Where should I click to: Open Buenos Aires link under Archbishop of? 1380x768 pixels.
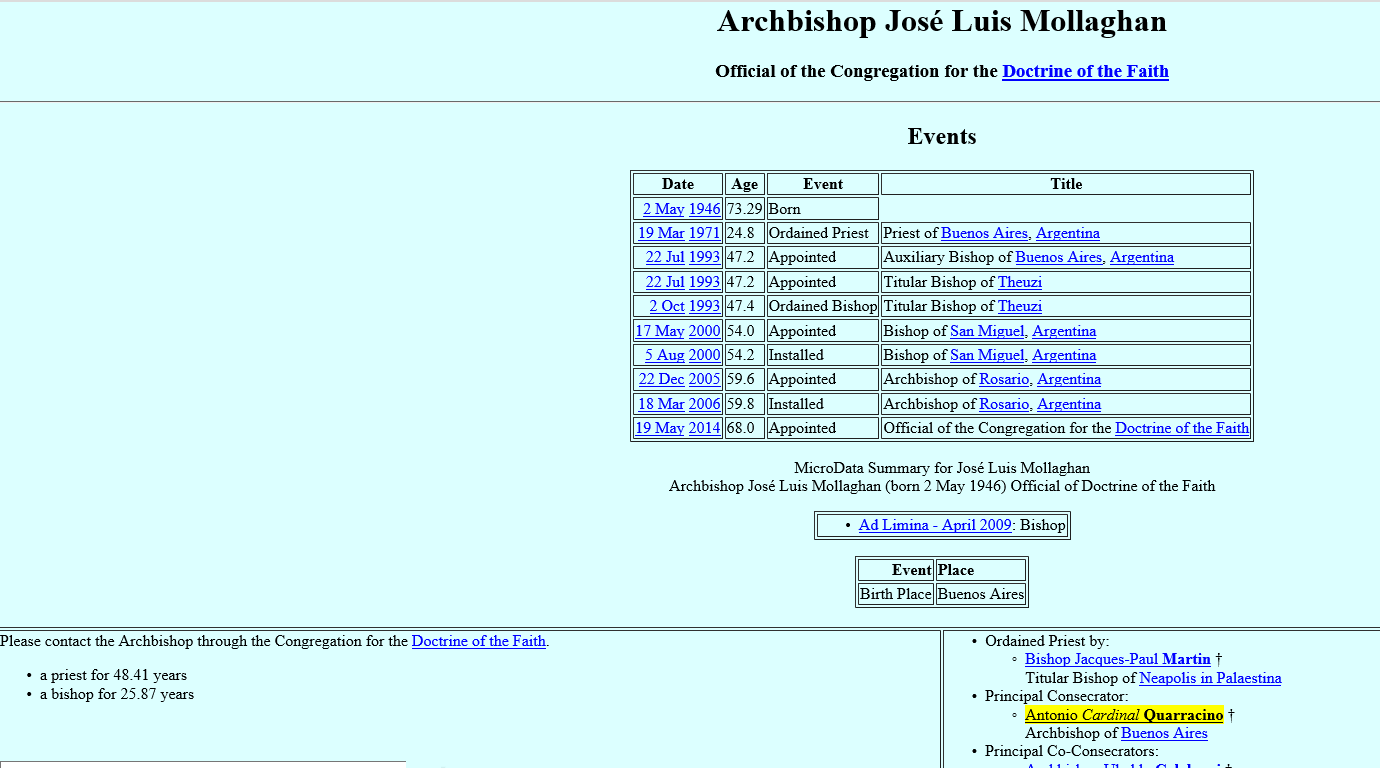pyautogui.click(x=1164, y=733)
